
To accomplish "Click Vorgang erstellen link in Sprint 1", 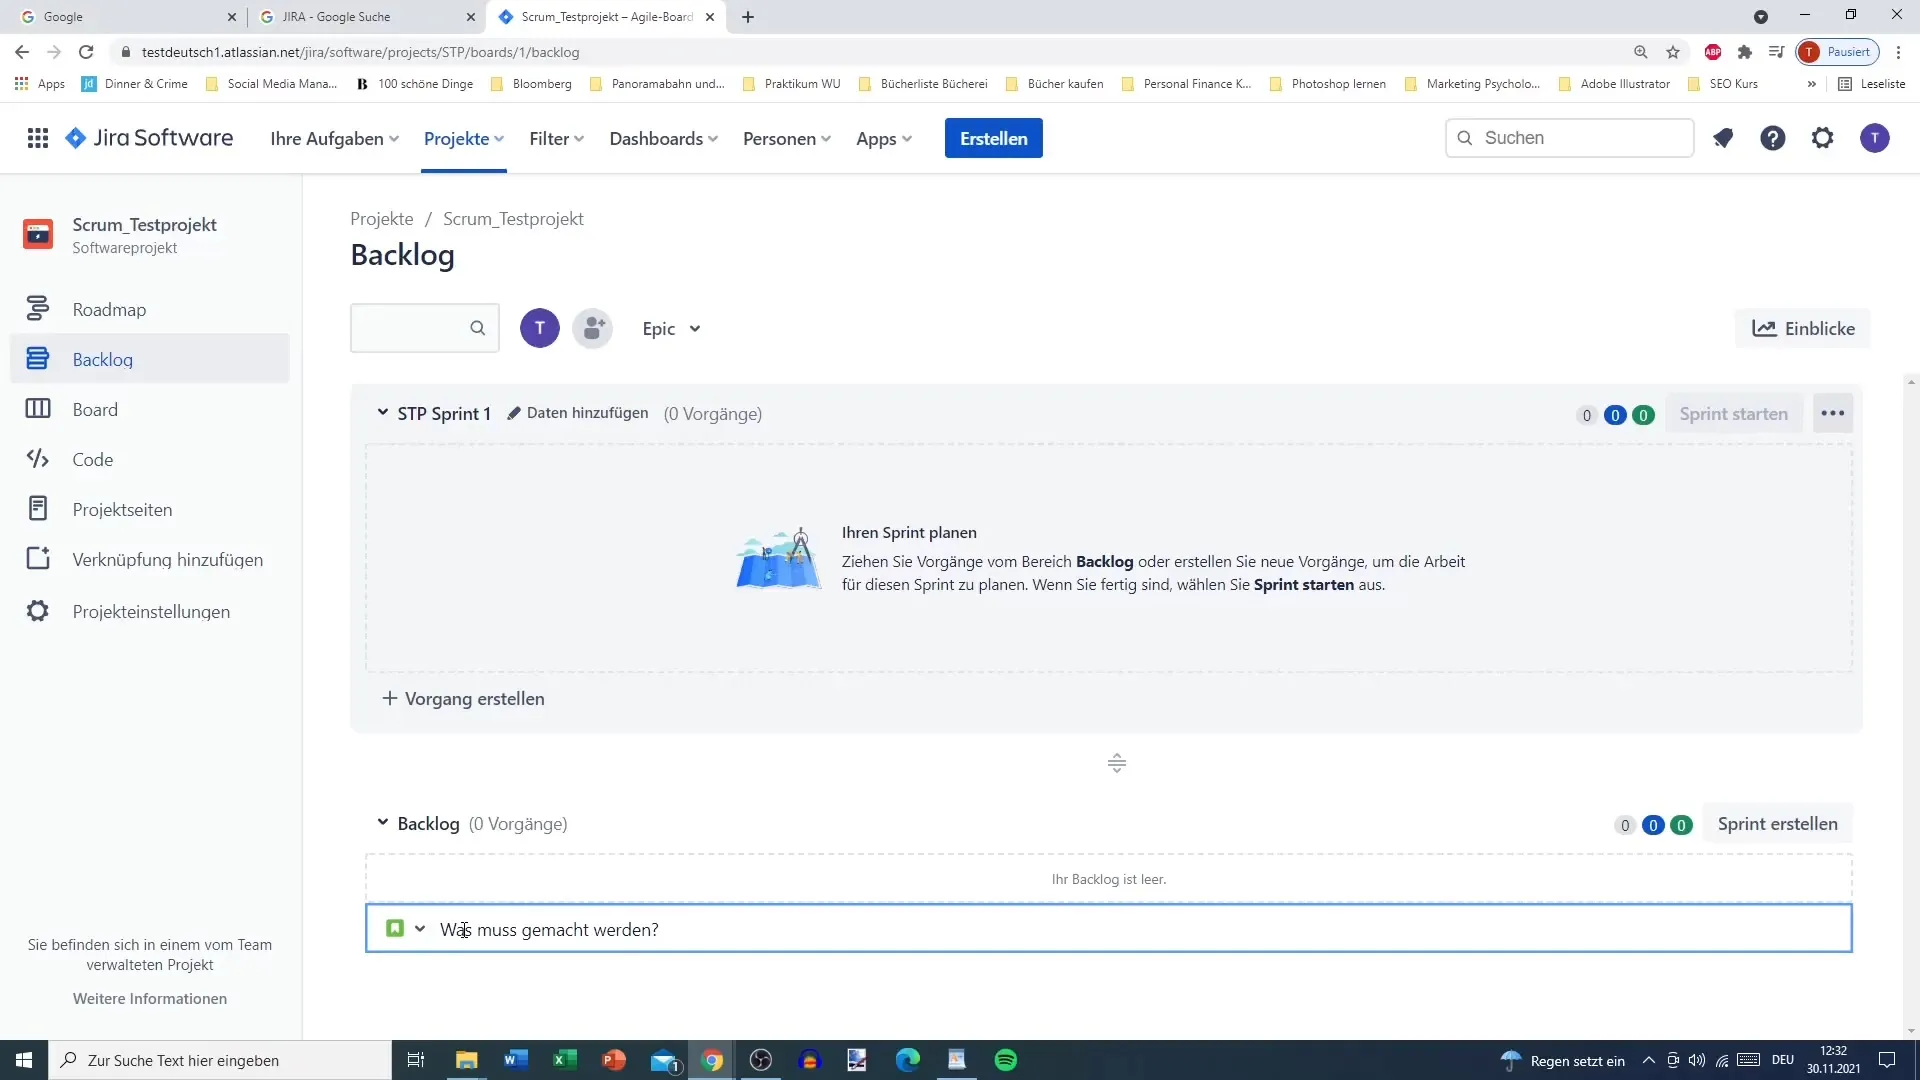I will click(463, 699).
